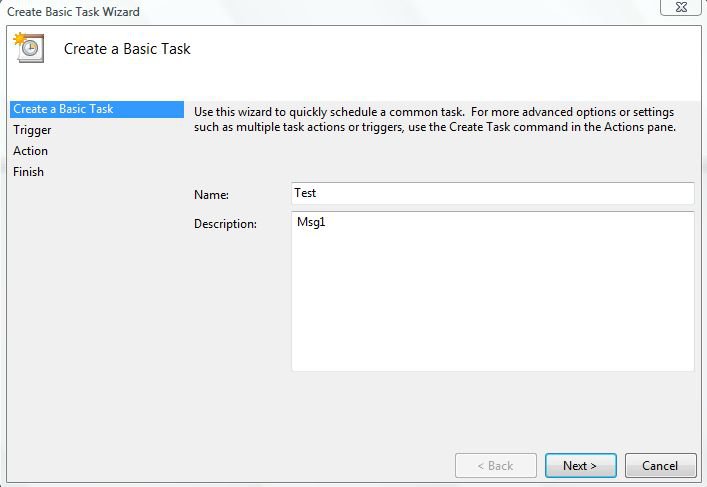Click the Description: label
This screenshot has width=707, height=487.
coord(225,224)
